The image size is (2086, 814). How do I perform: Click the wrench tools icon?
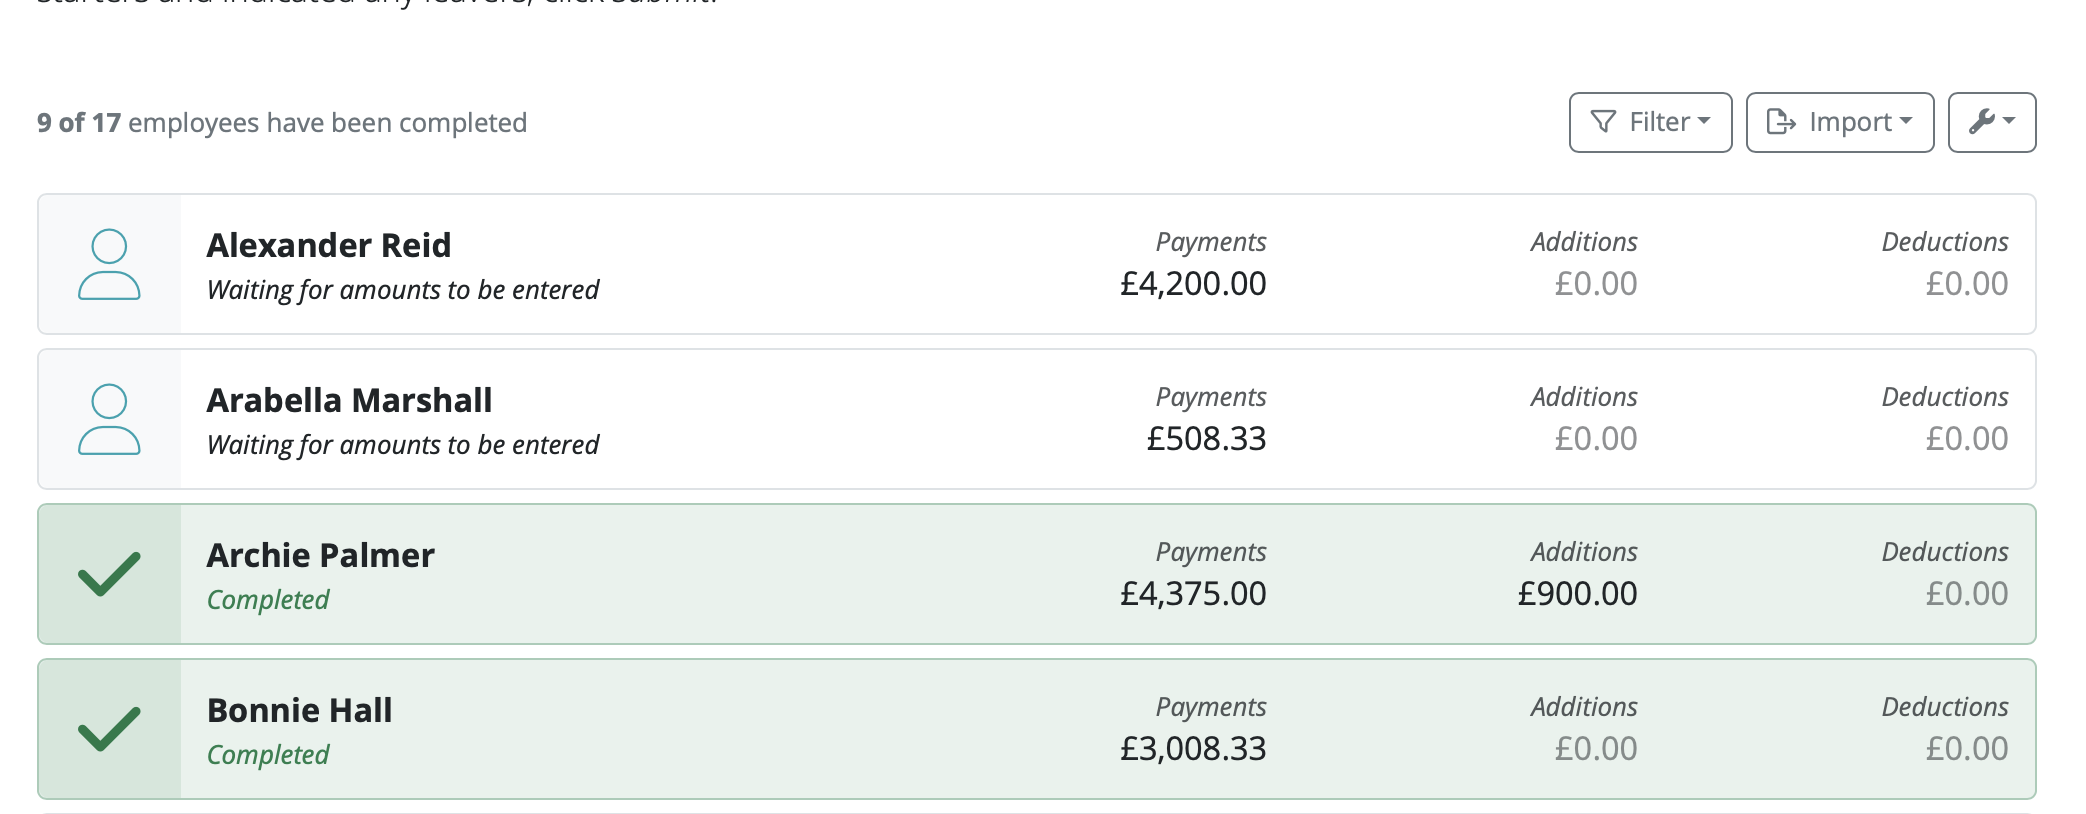tap(1981, 122)
